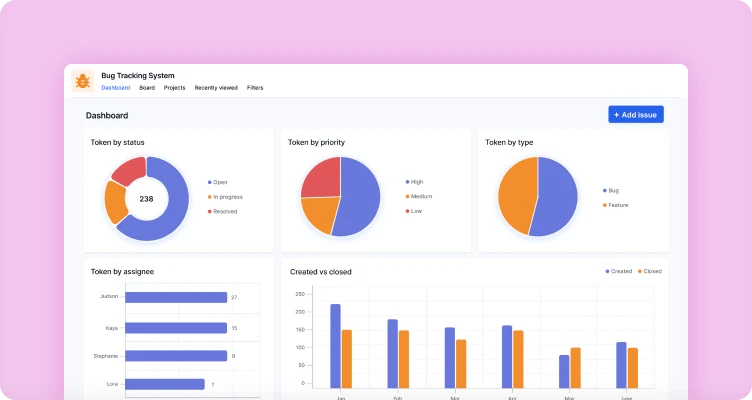
Task: Open the Projects tab
Action: click(174, 88)
